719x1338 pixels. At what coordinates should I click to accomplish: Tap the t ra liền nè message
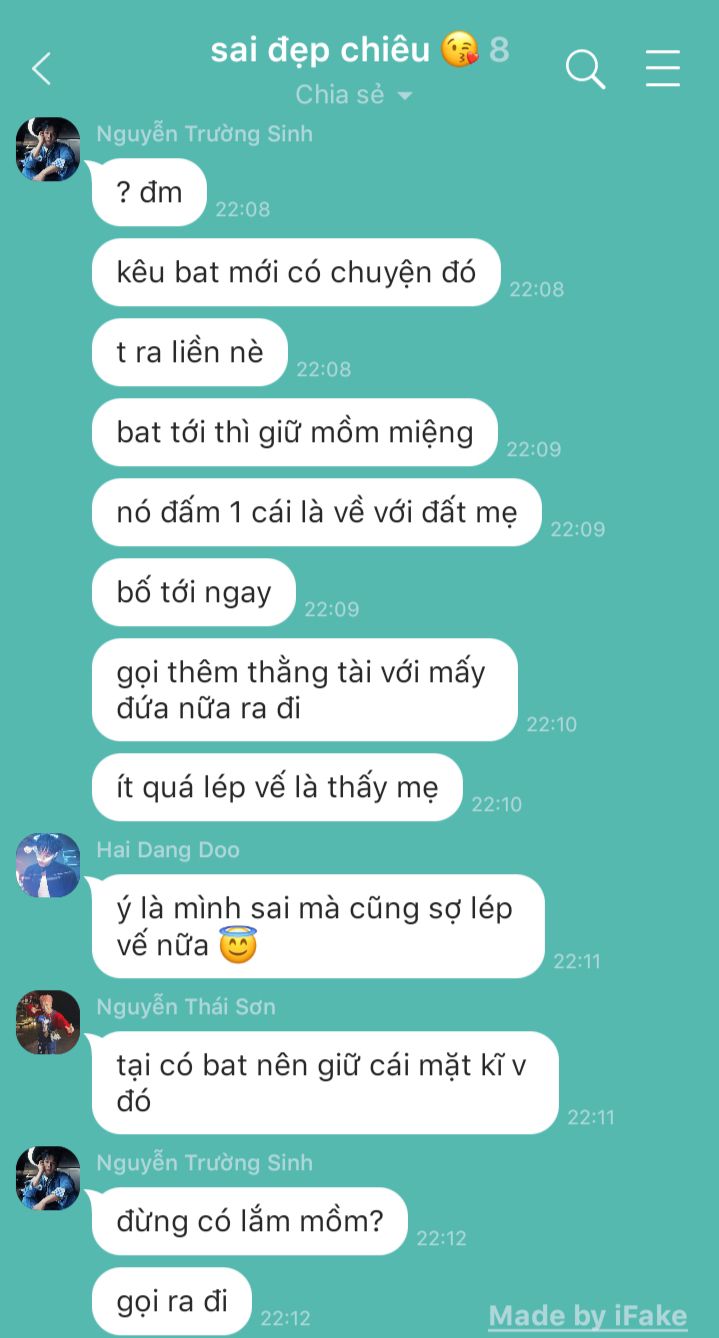tap(190, 352)
